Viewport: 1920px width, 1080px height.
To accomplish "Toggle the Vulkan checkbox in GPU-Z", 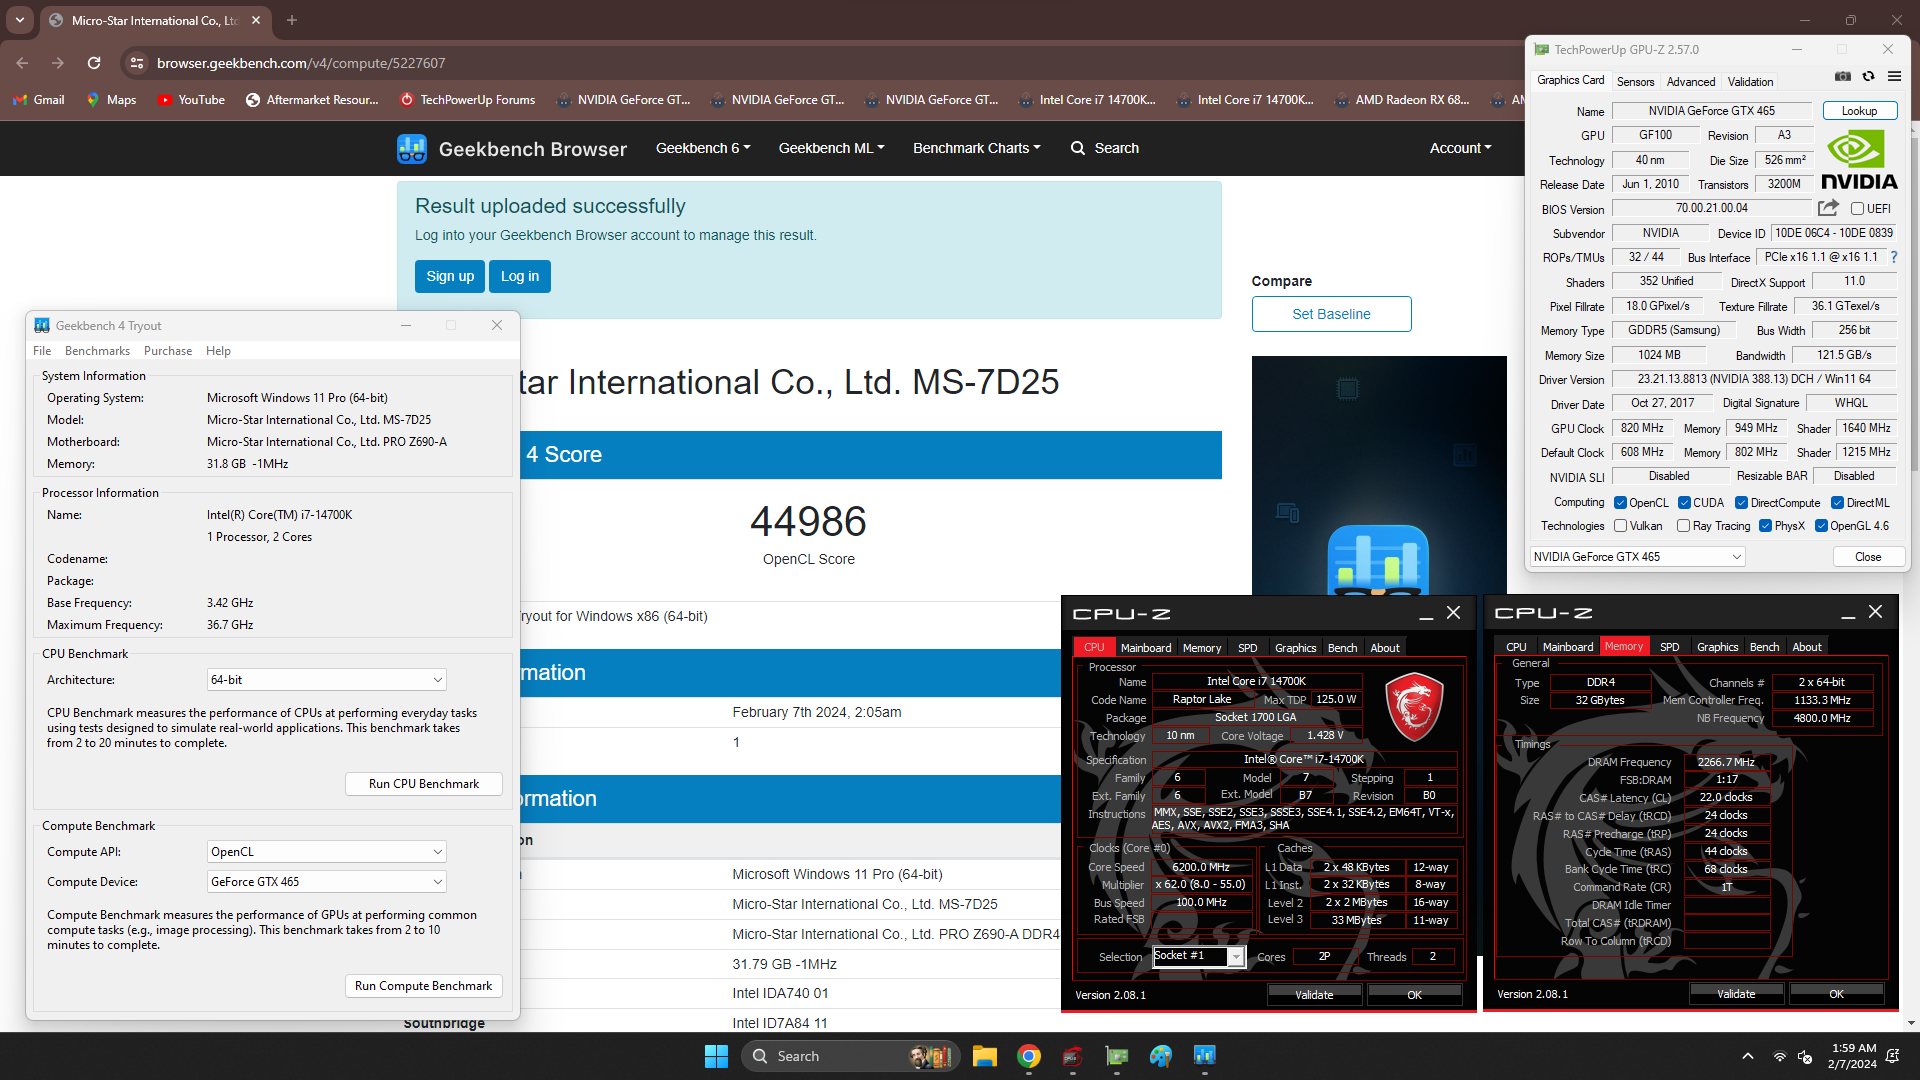I will [x=1620, y=526].
